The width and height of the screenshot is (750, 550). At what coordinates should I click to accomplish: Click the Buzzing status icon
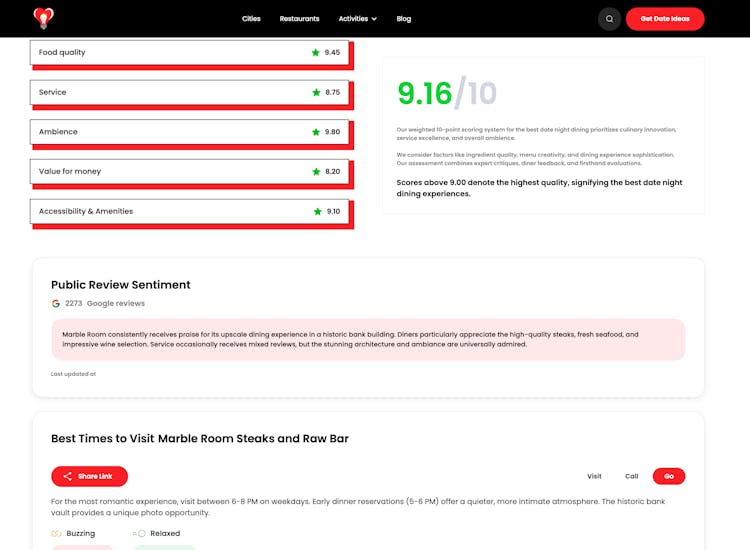pos(56,533)
